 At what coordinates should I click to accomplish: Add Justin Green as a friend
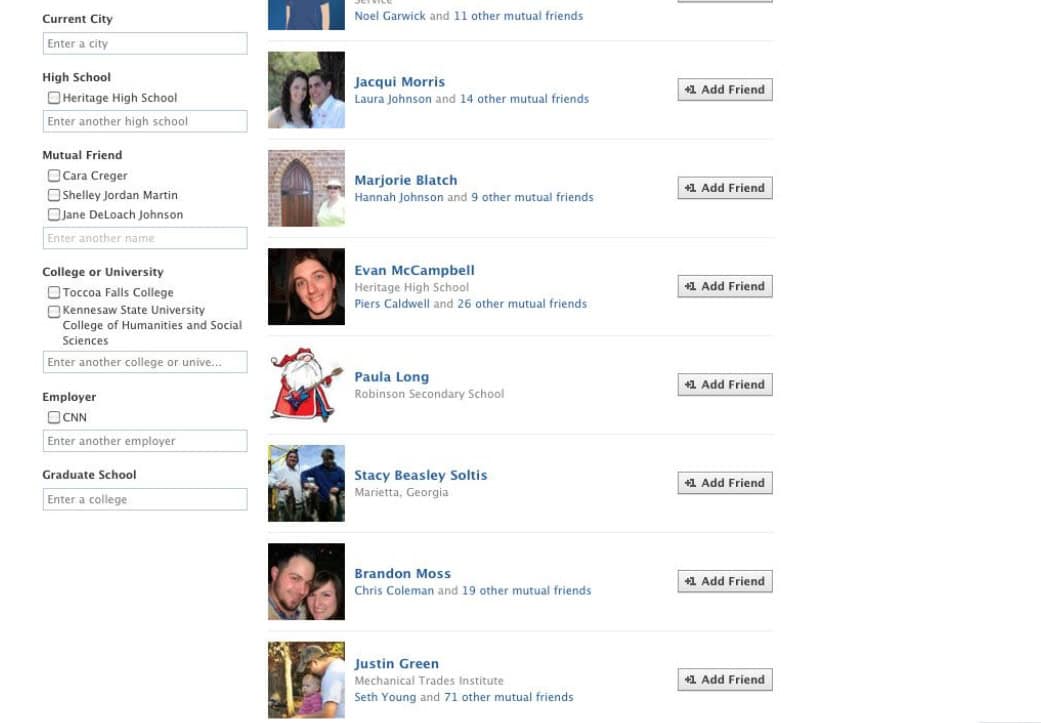coord(725,679)
